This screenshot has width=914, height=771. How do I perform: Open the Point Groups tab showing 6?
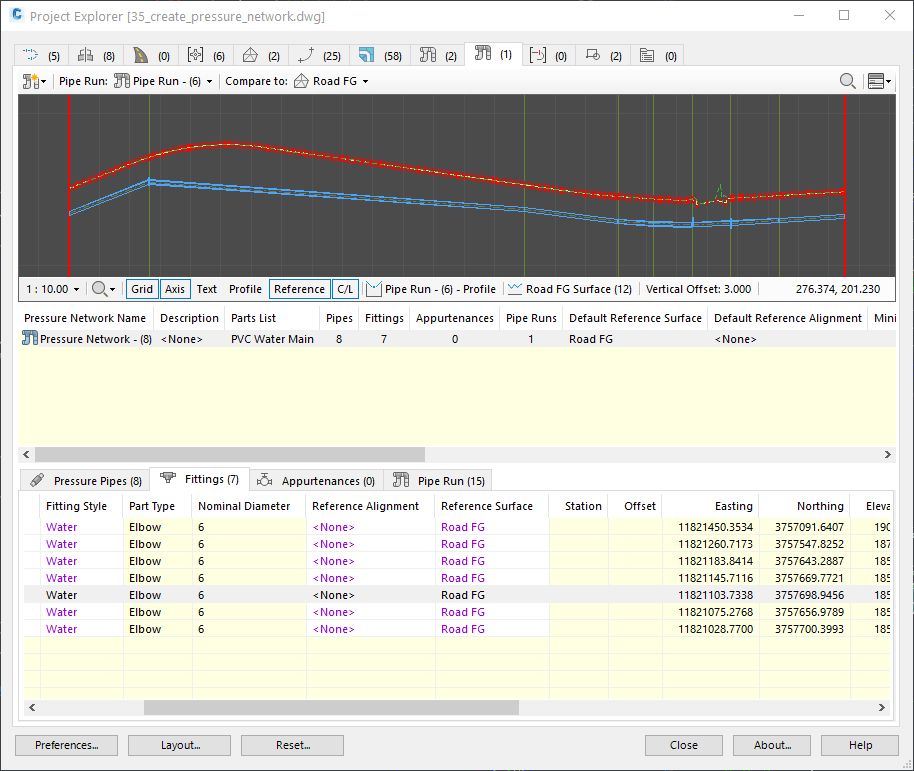(x=206, y=56)
